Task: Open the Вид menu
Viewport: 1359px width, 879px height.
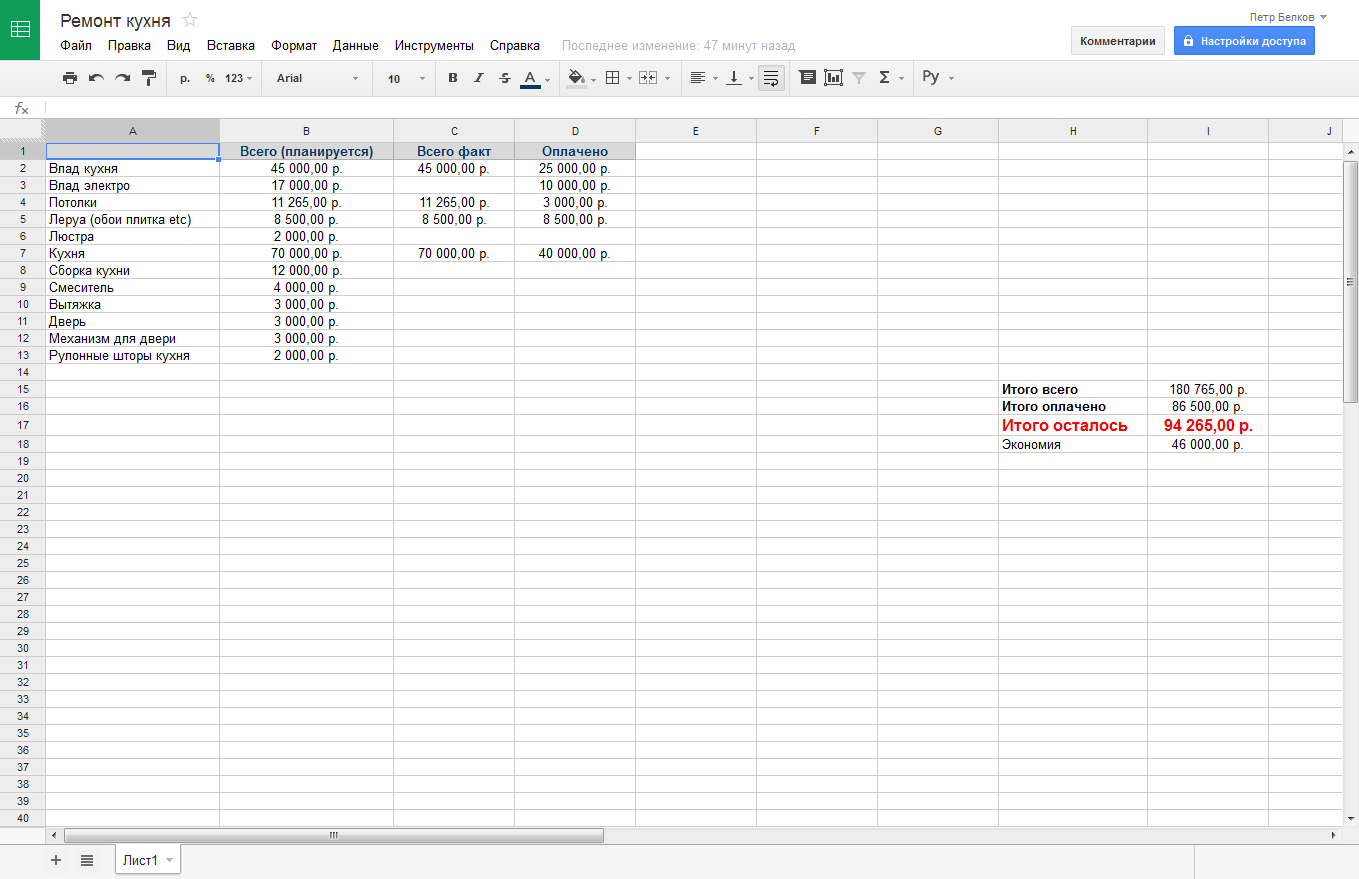Action: 179,45
